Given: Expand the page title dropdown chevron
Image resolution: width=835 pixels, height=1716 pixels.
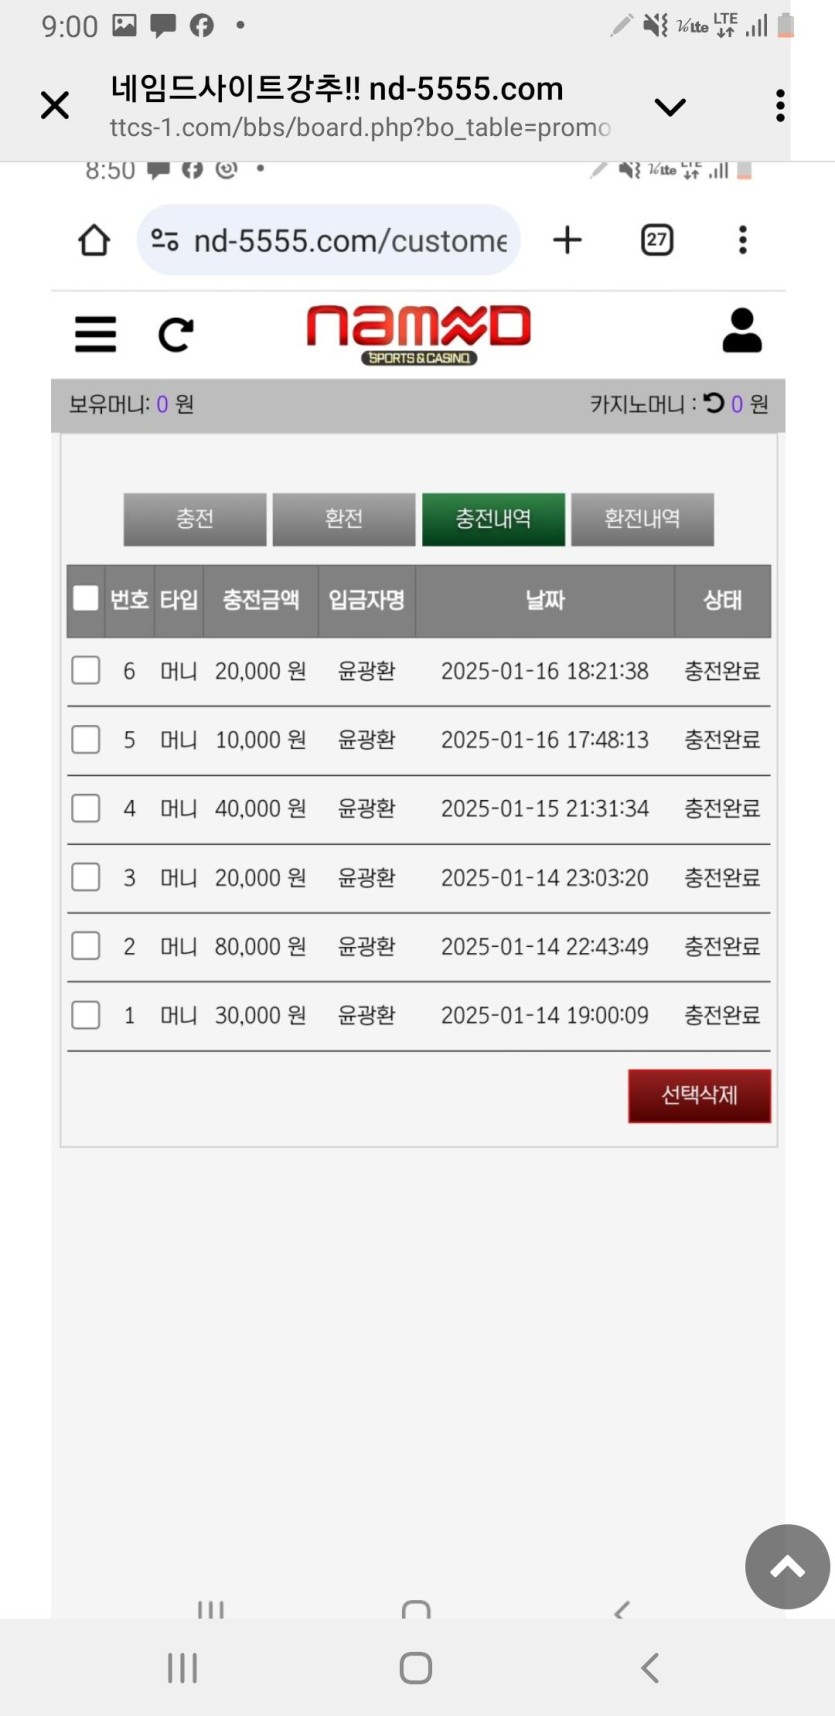Looking at the screenshot, I should pos(670,106).
